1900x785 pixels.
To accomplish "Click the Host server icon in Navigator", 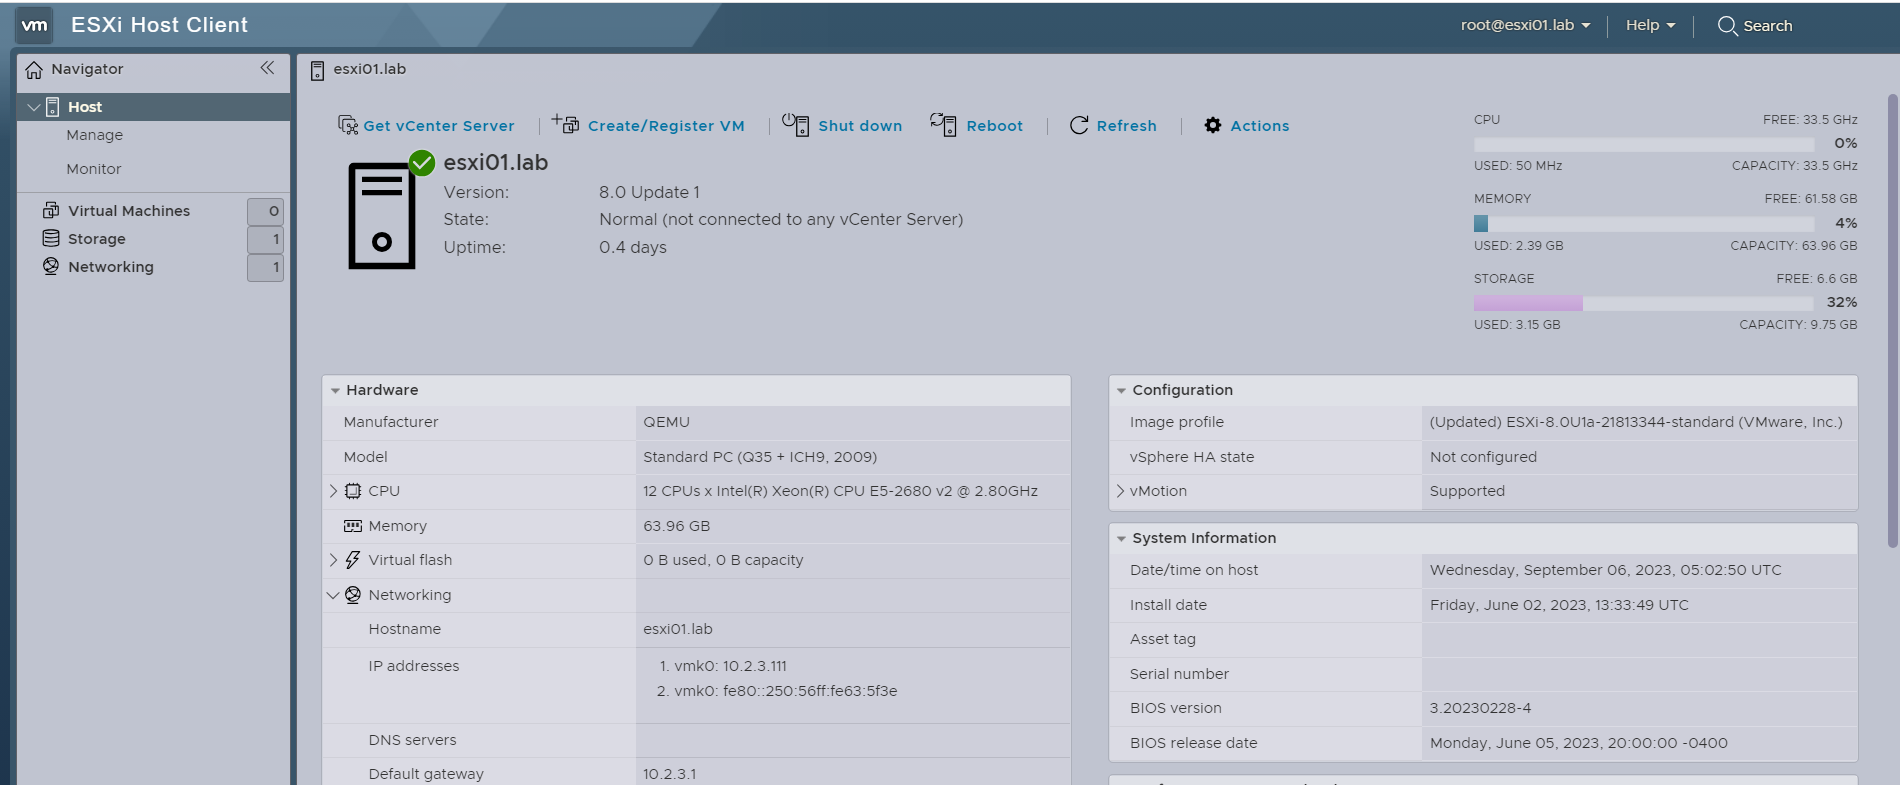I will [53, 107].
